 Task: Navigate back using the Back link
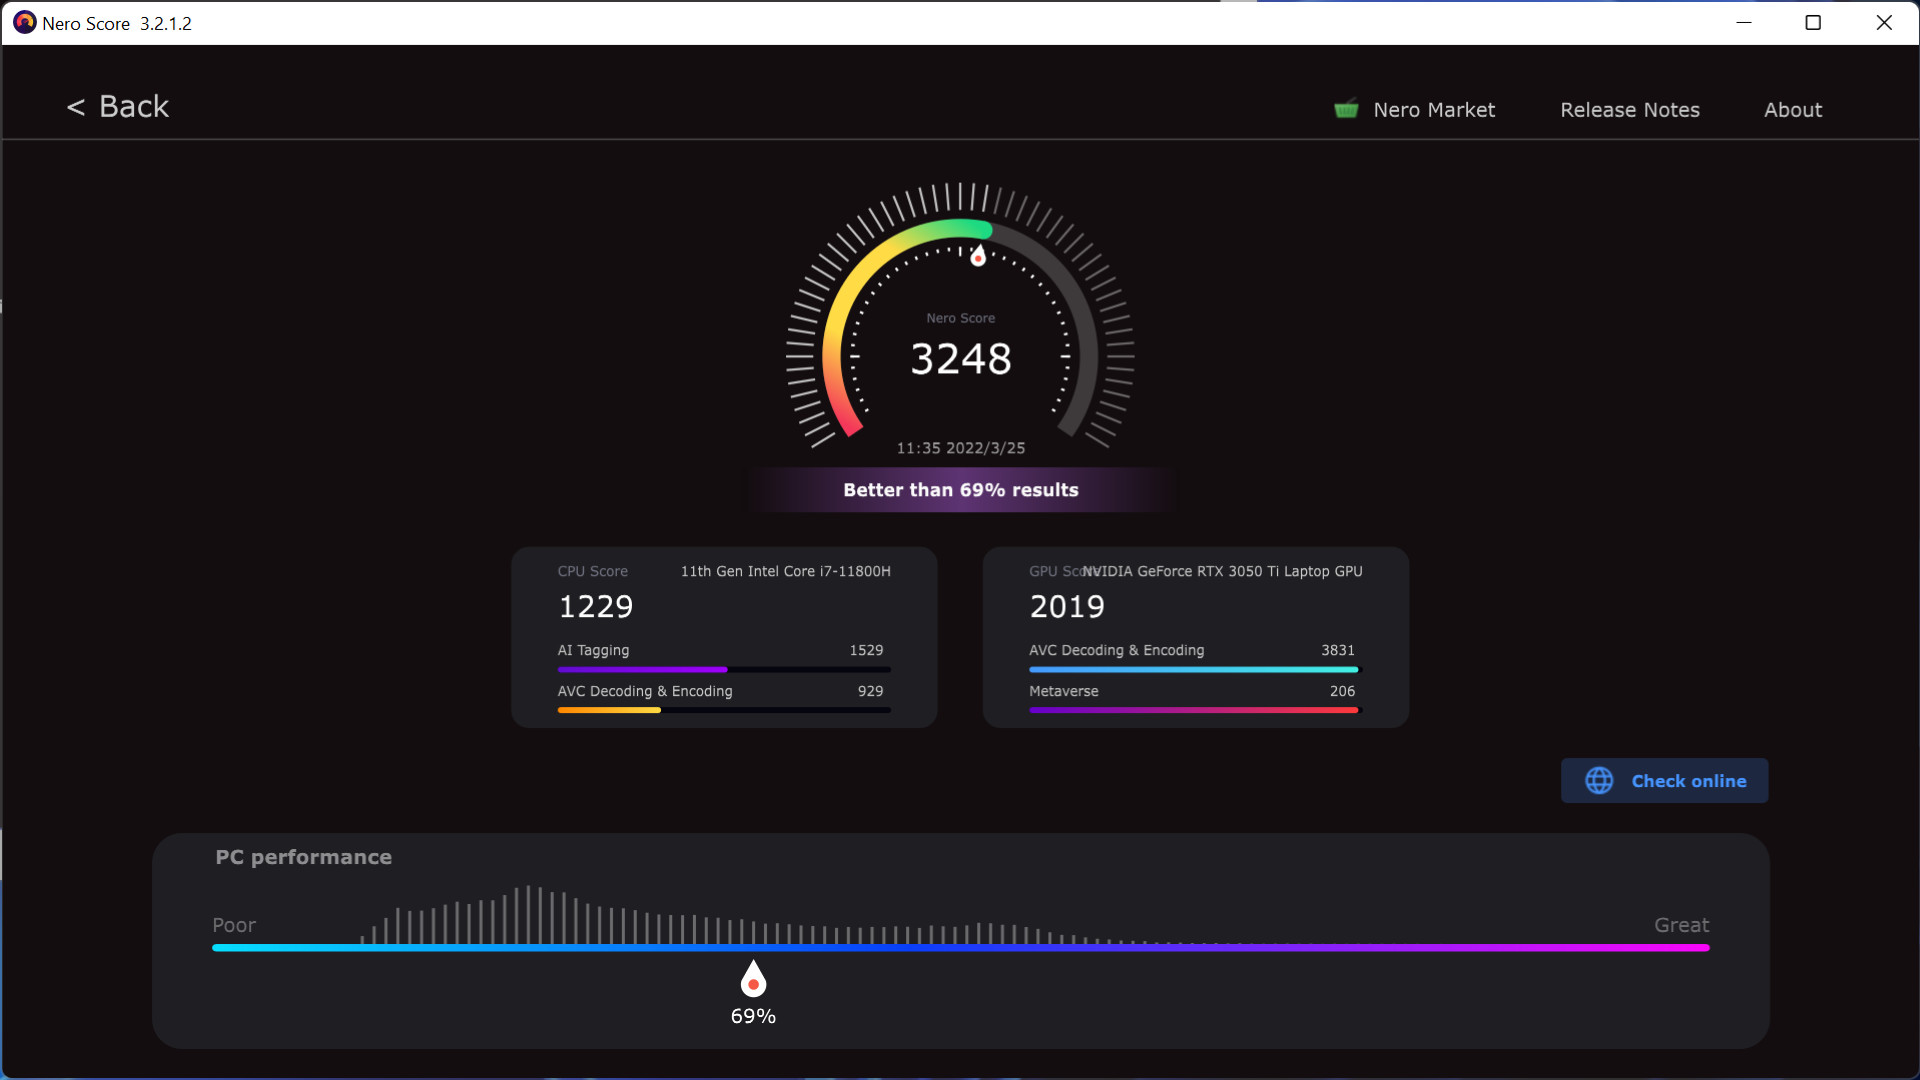[118, 106]
